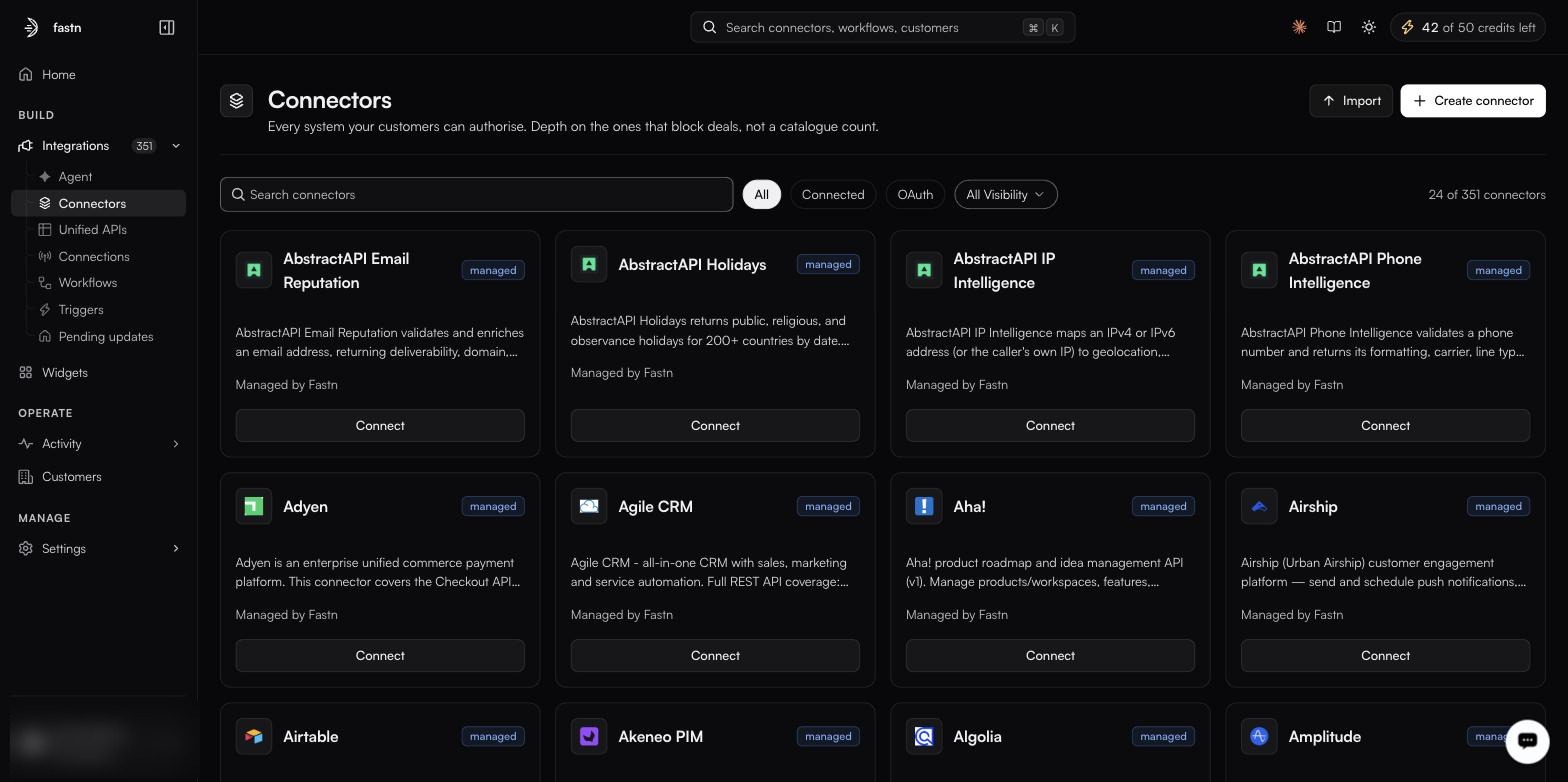Open the All Visibility dropdown
The image size is (1568, 782).
1006,194
